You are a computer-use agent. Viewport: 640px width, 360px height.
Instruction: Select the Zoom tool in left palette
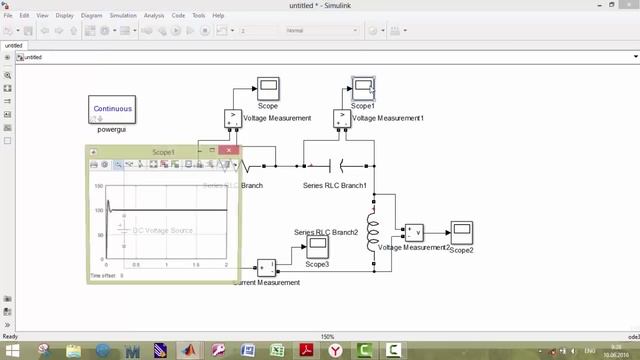tap(7, 76)
